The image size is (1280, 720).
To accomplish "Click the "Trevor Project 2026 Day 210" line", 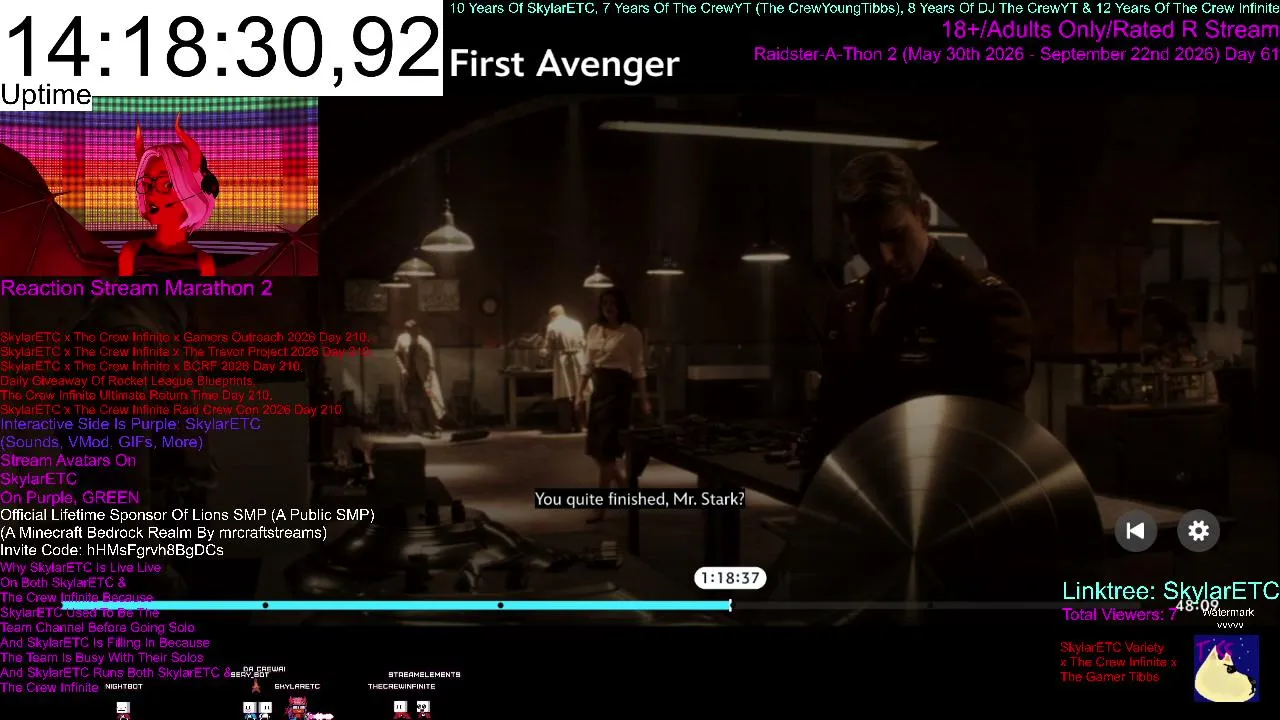I will tap(186, 352).
